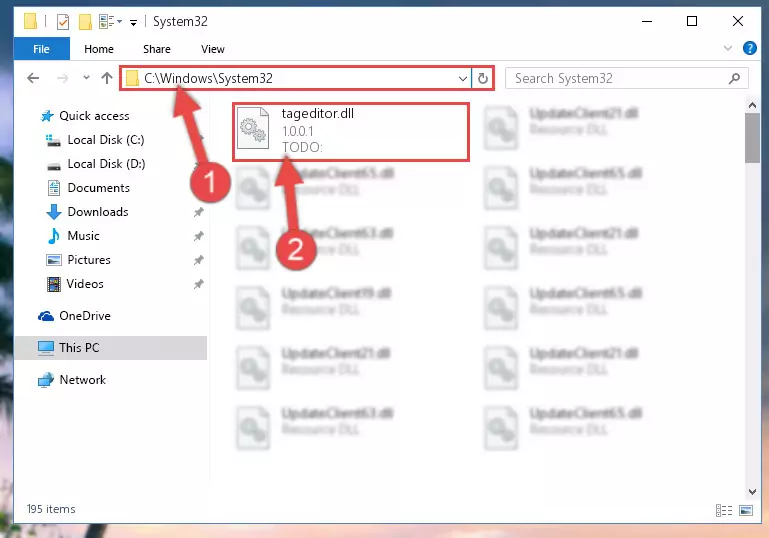Open Documents in navigation pane

[x=99, y=188]
